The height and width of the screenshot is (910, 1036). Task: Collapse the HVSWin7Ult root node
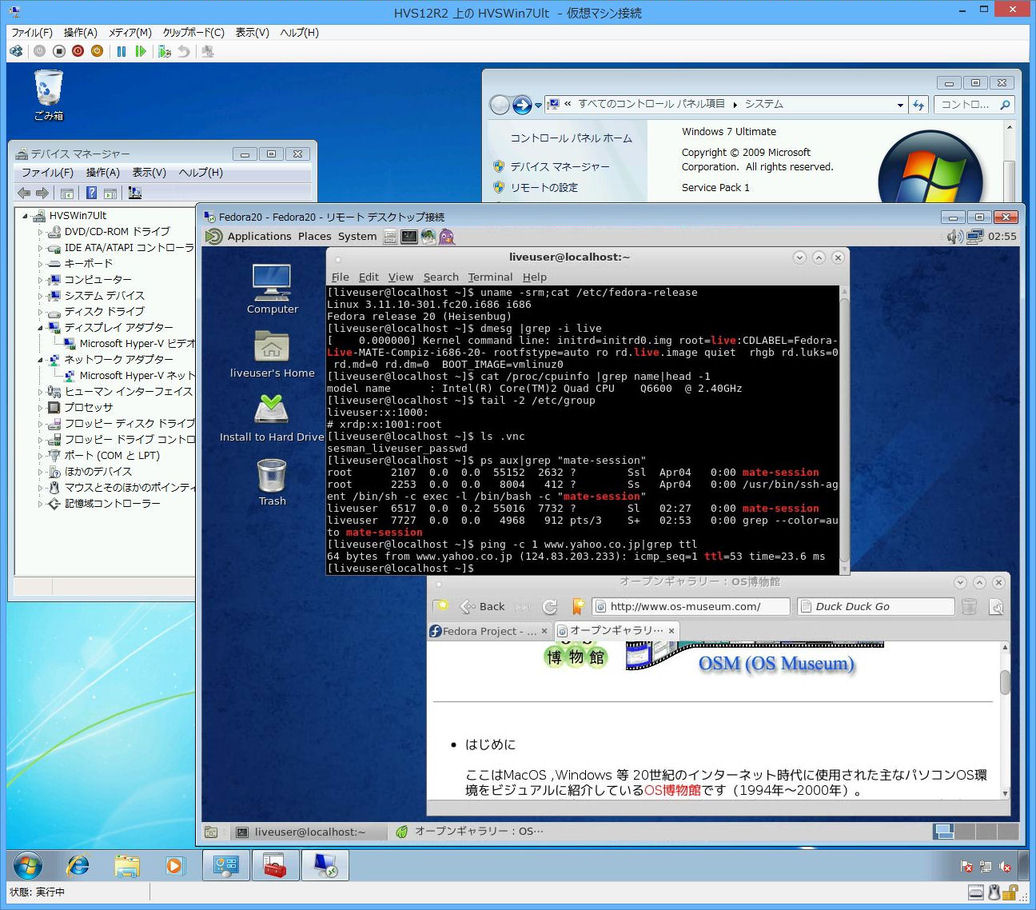click(24, 216)
